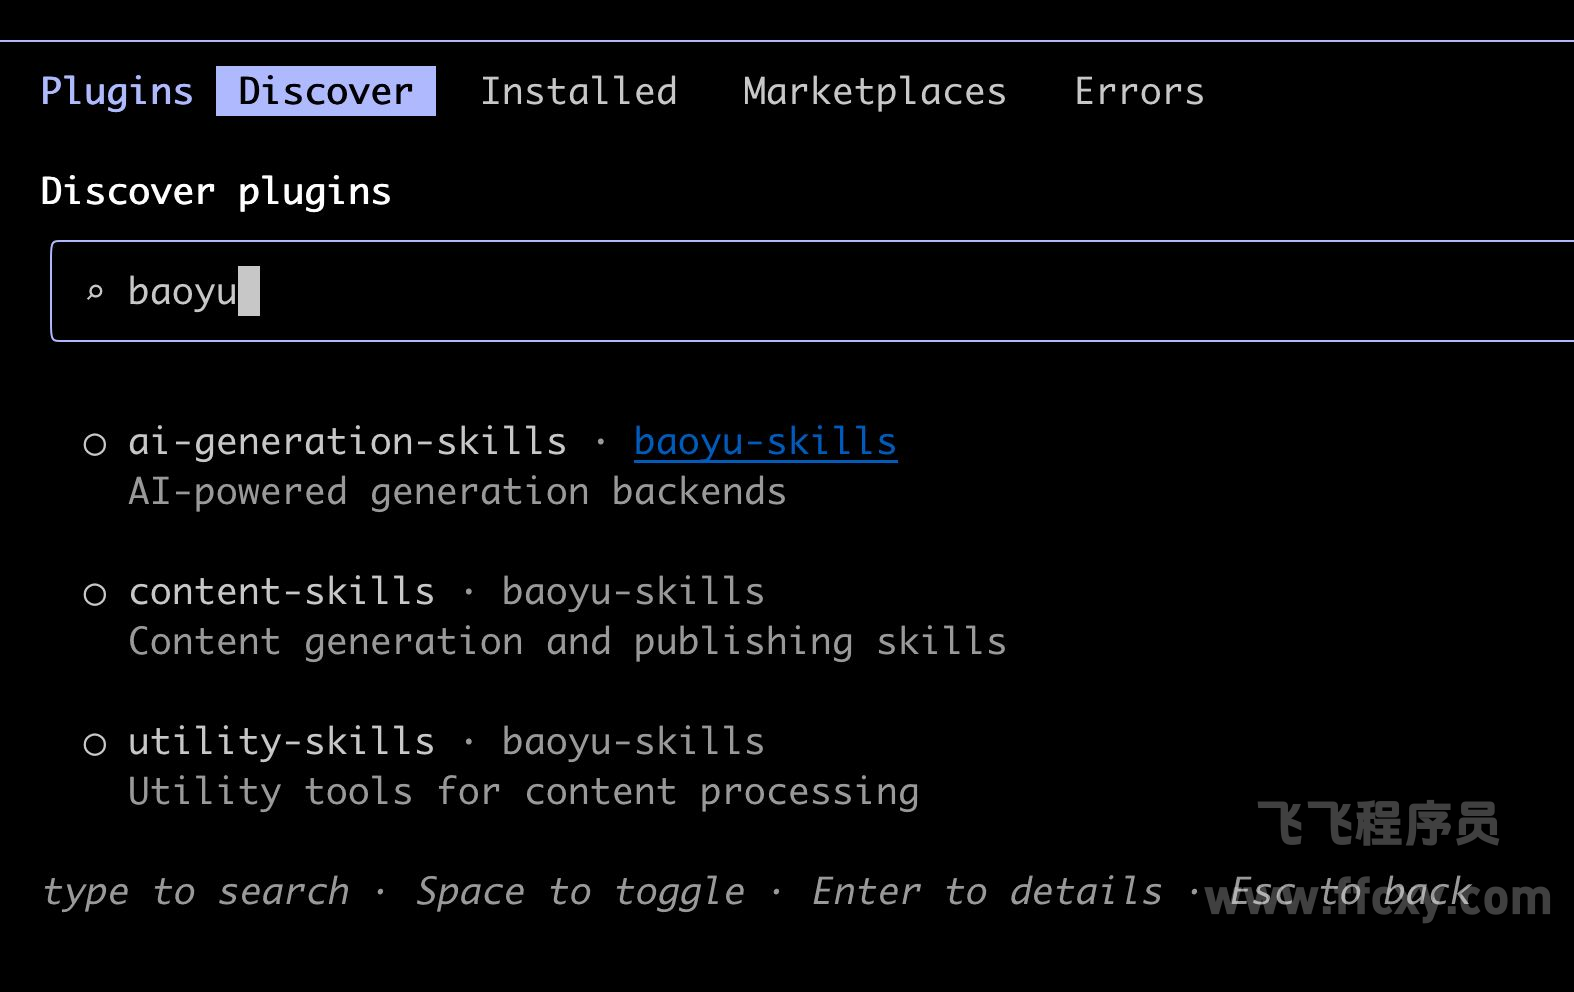Viewport: 1574px width, 992px height.
Task: Select the highlighted Discover tab
Action: click(x=326, y=91)
